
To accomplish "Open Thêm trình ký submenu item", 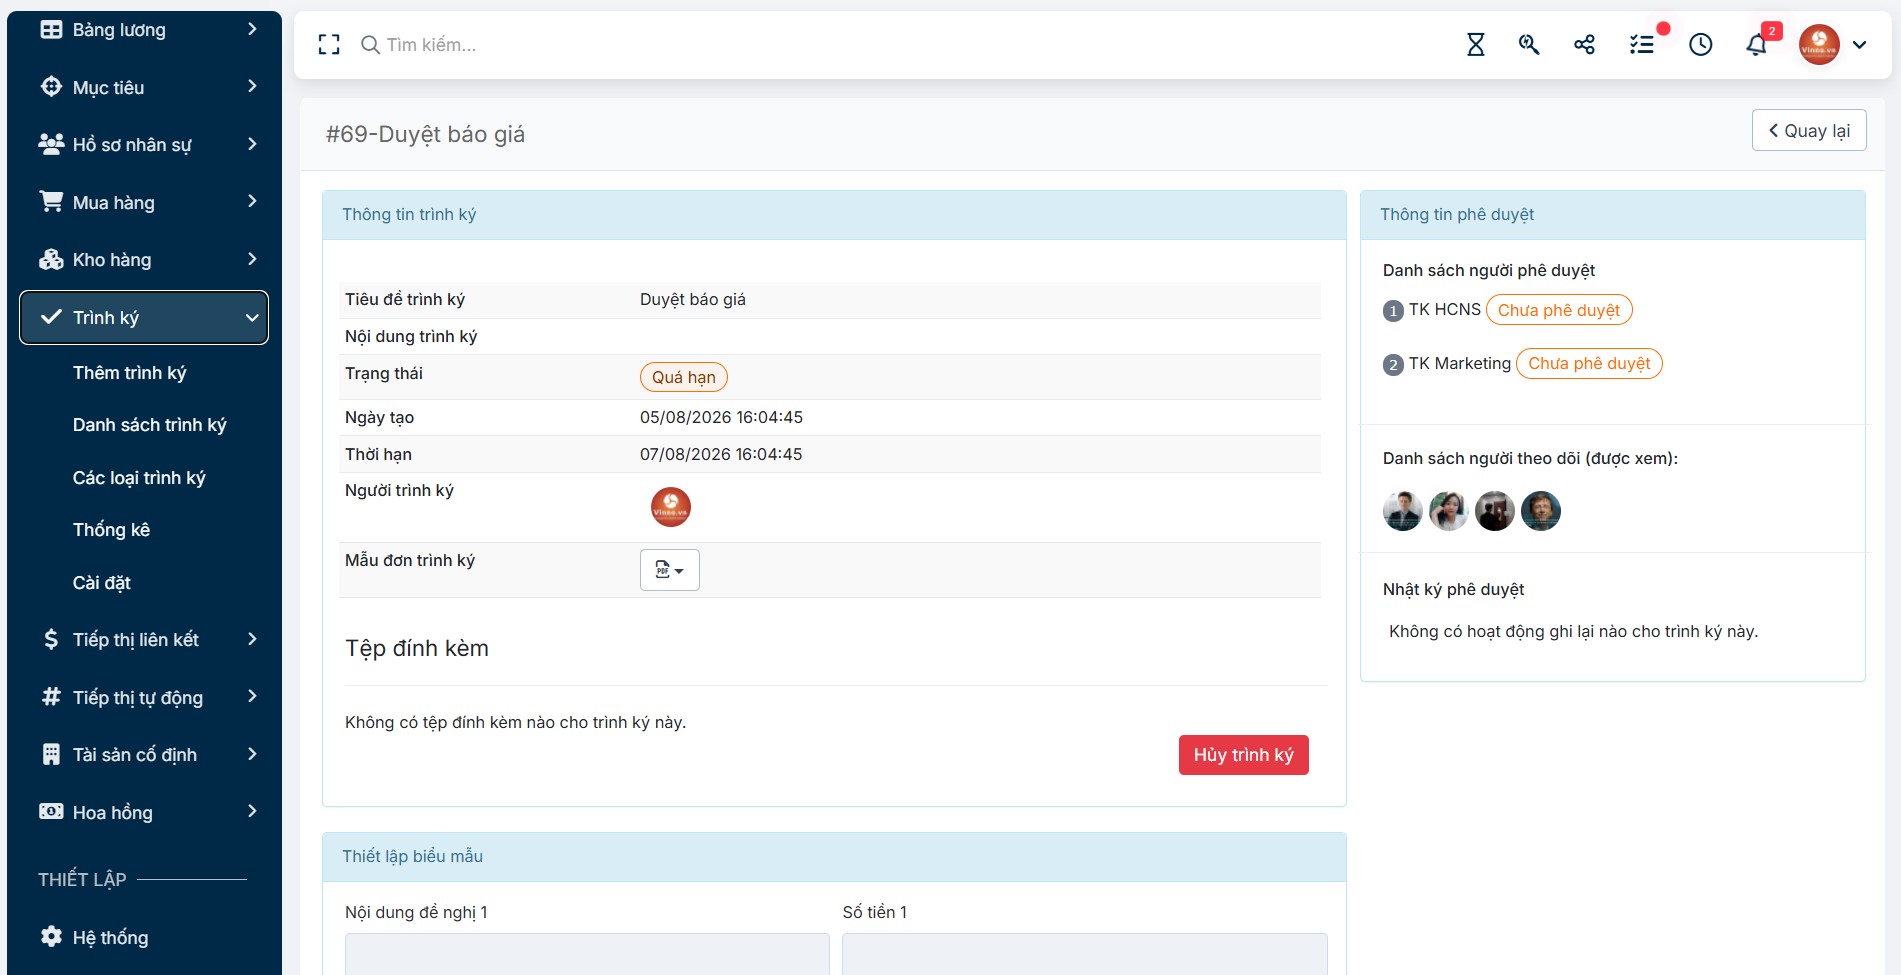I will point(129,373).
